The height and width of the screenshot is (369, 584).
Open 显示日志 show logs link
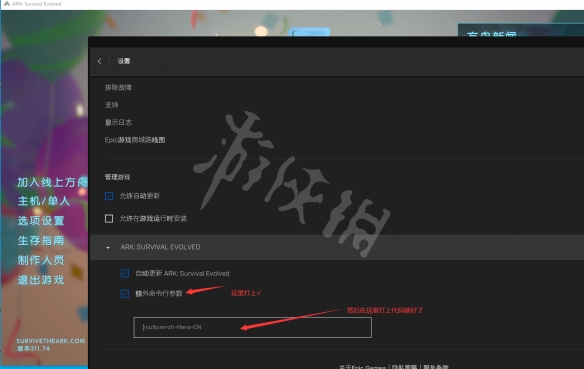coord(118,123)
